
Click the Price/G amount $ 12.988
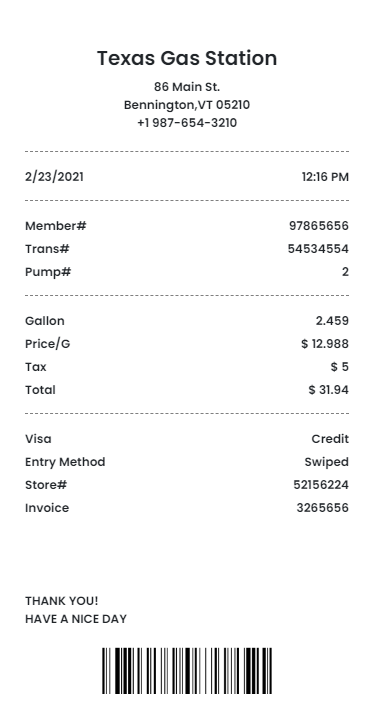(x=325, y=344)
